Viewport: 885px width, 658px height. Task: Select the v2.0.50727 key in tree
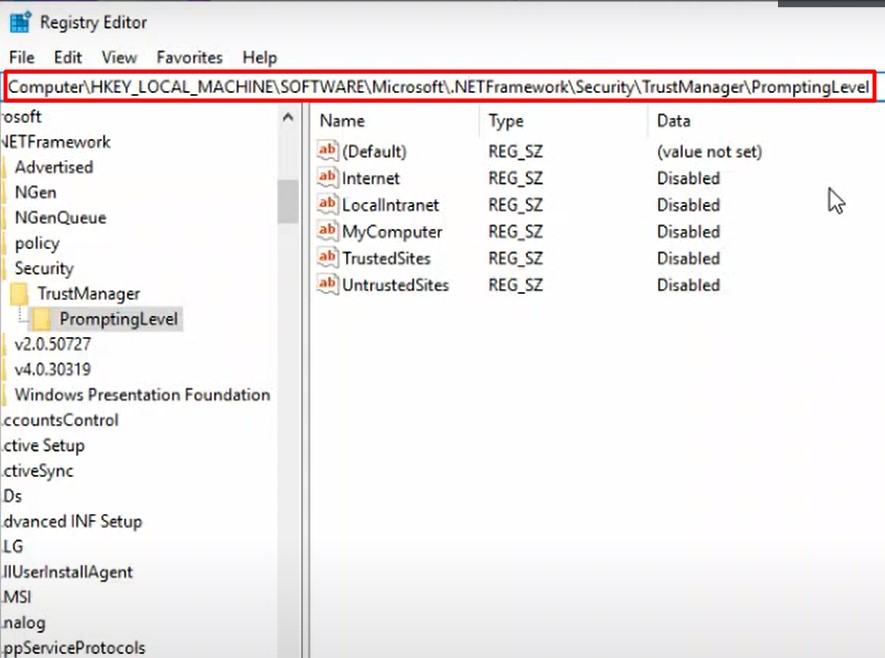tap(52, 344)
